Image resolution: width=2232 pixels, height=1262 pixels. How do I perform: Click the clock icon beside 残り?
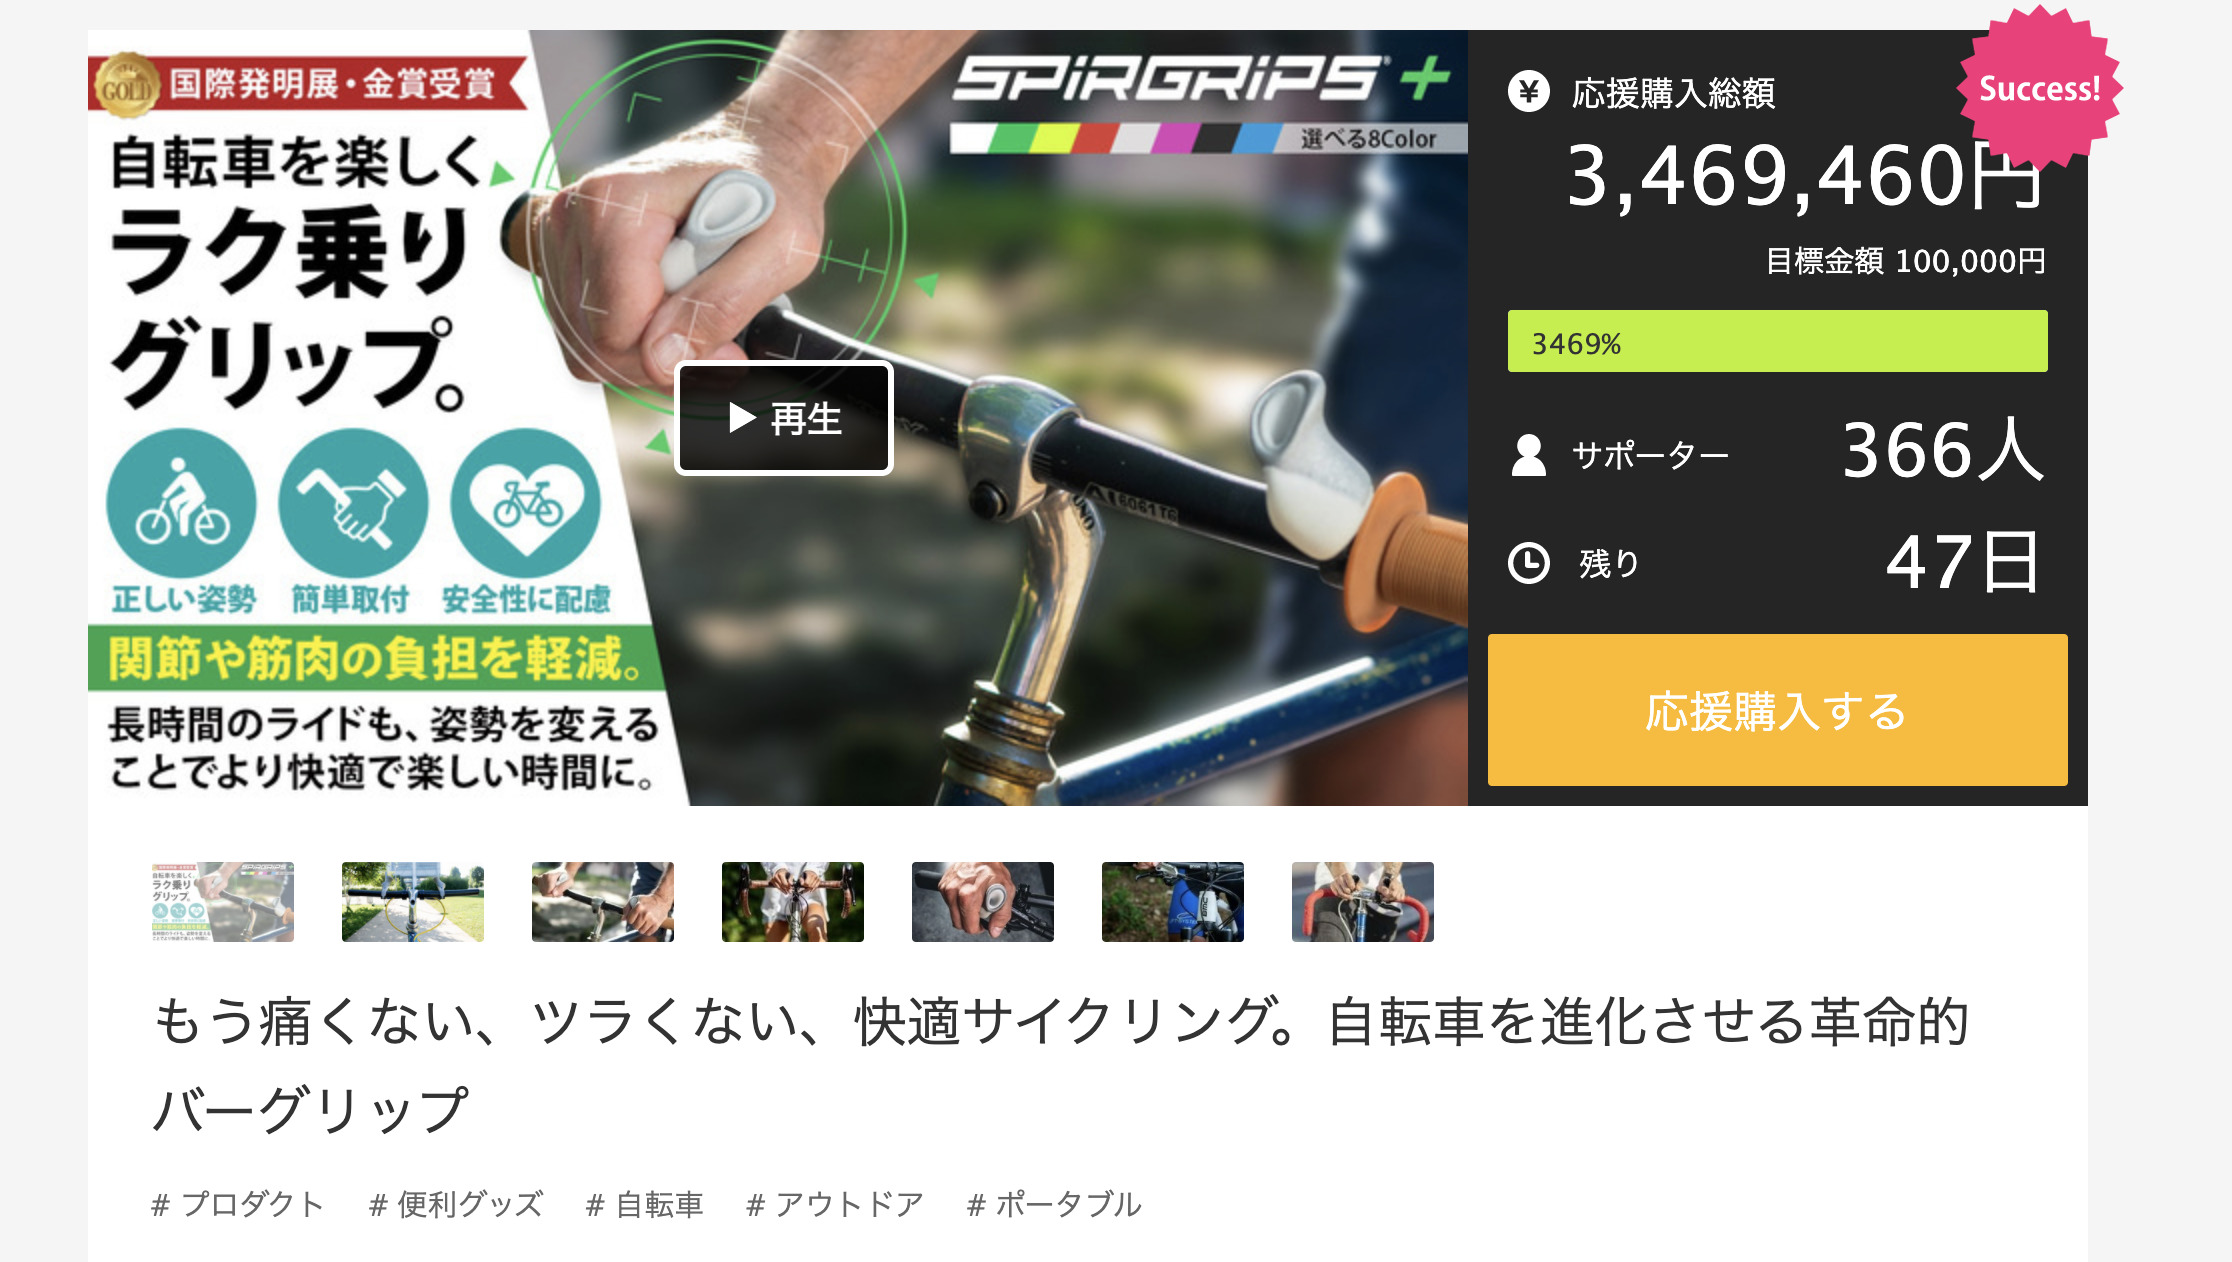coord(1528,563)
